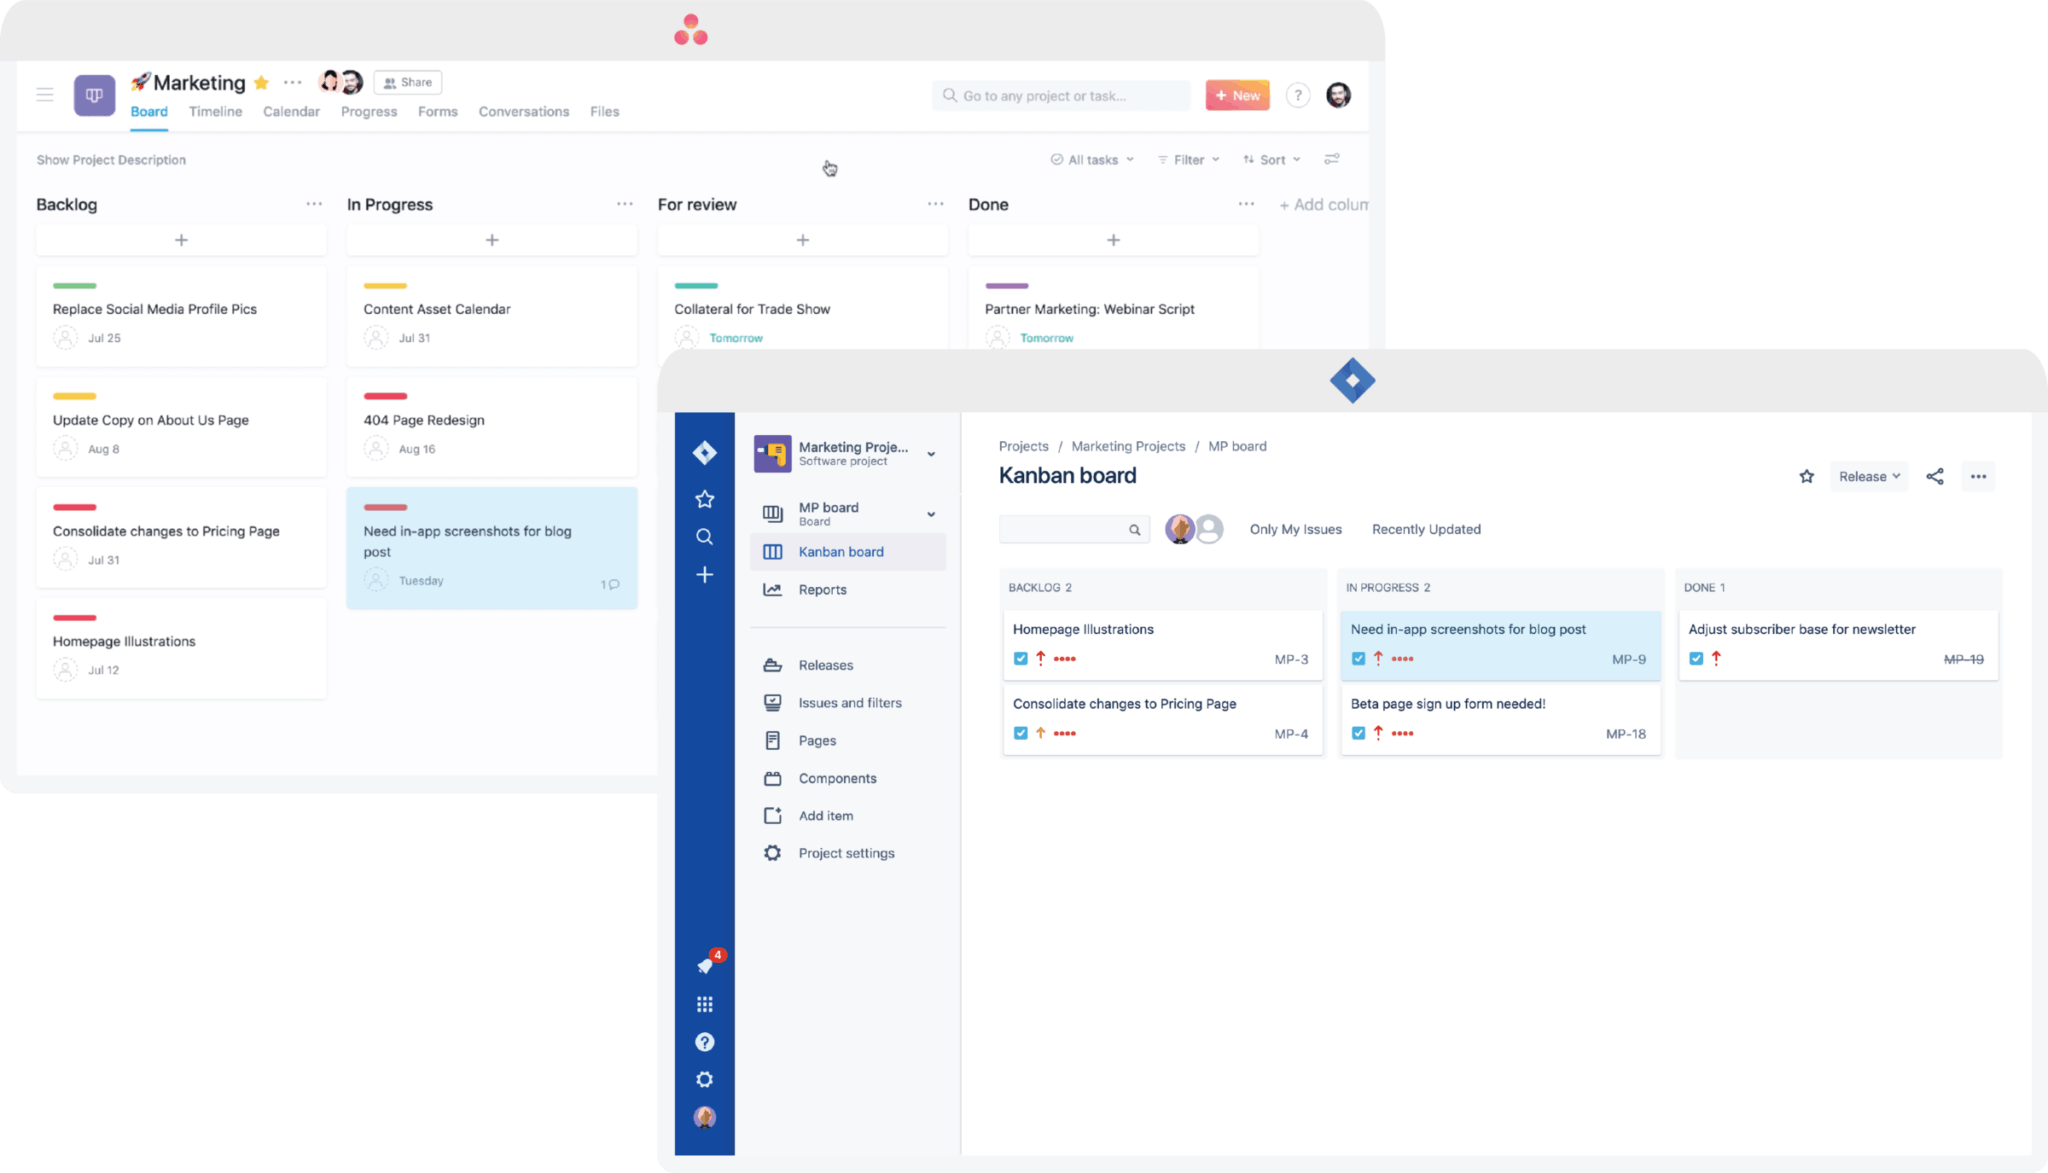
Task: Check the task checkbox on Homepage Illustrations card
Action: (1020, 658)
